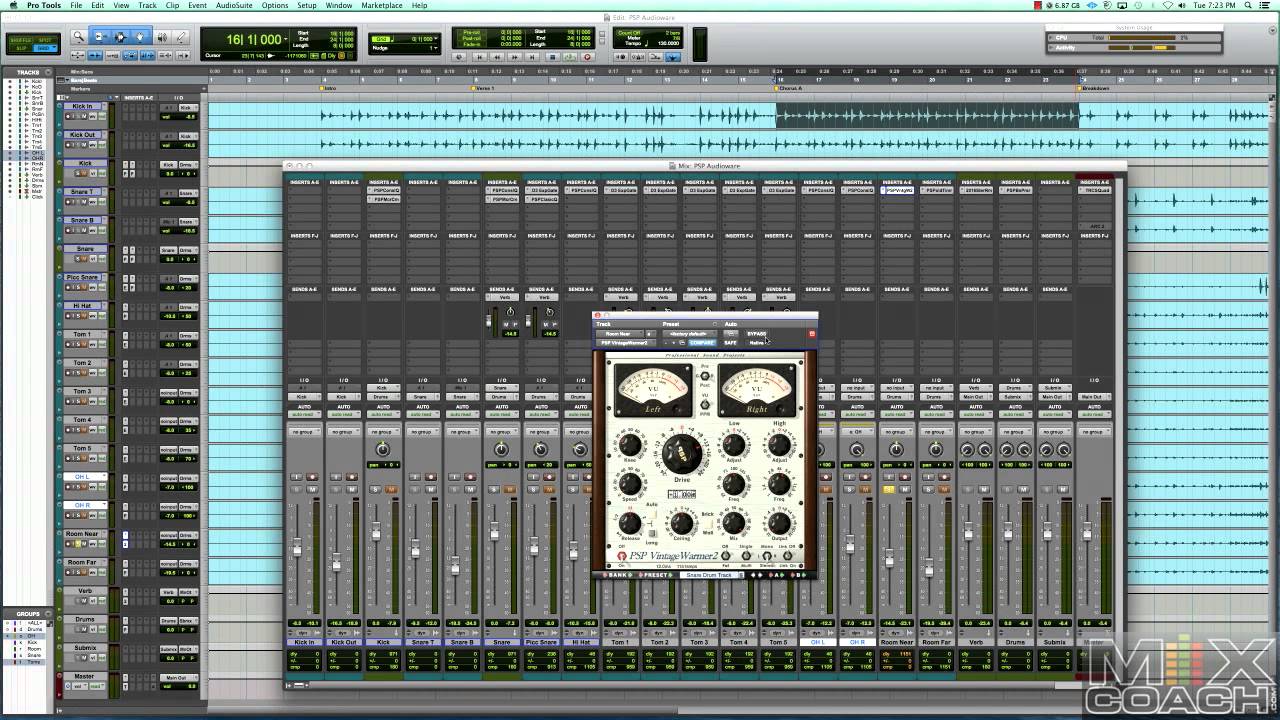1280x720 pixels.
Task: Click the Speed knob on VintageWarmer
Action: pos(629,483)
